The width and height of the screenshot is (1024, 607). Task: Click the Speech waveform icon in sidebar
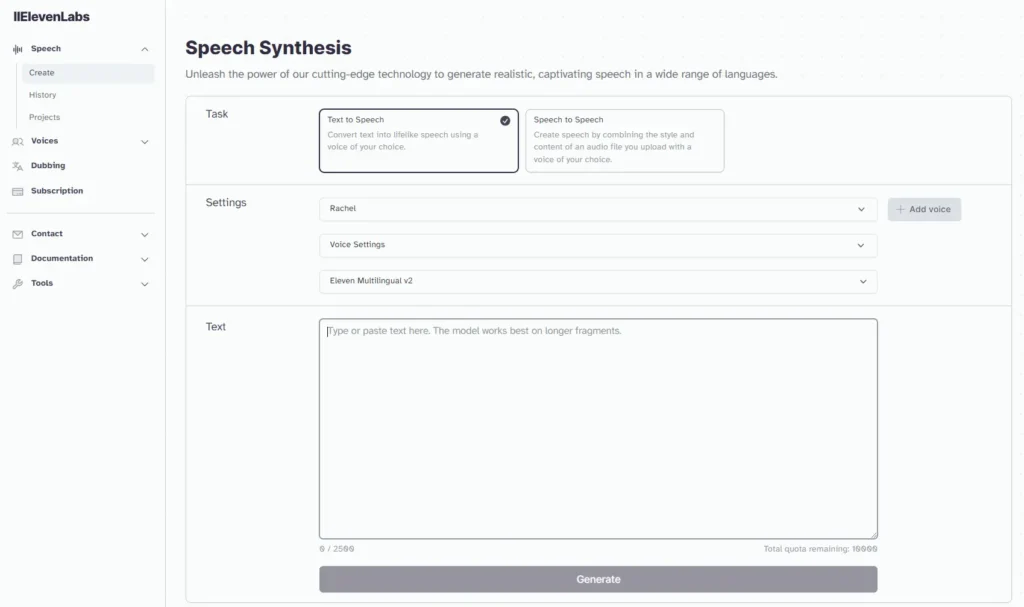(x=18, y=49)
